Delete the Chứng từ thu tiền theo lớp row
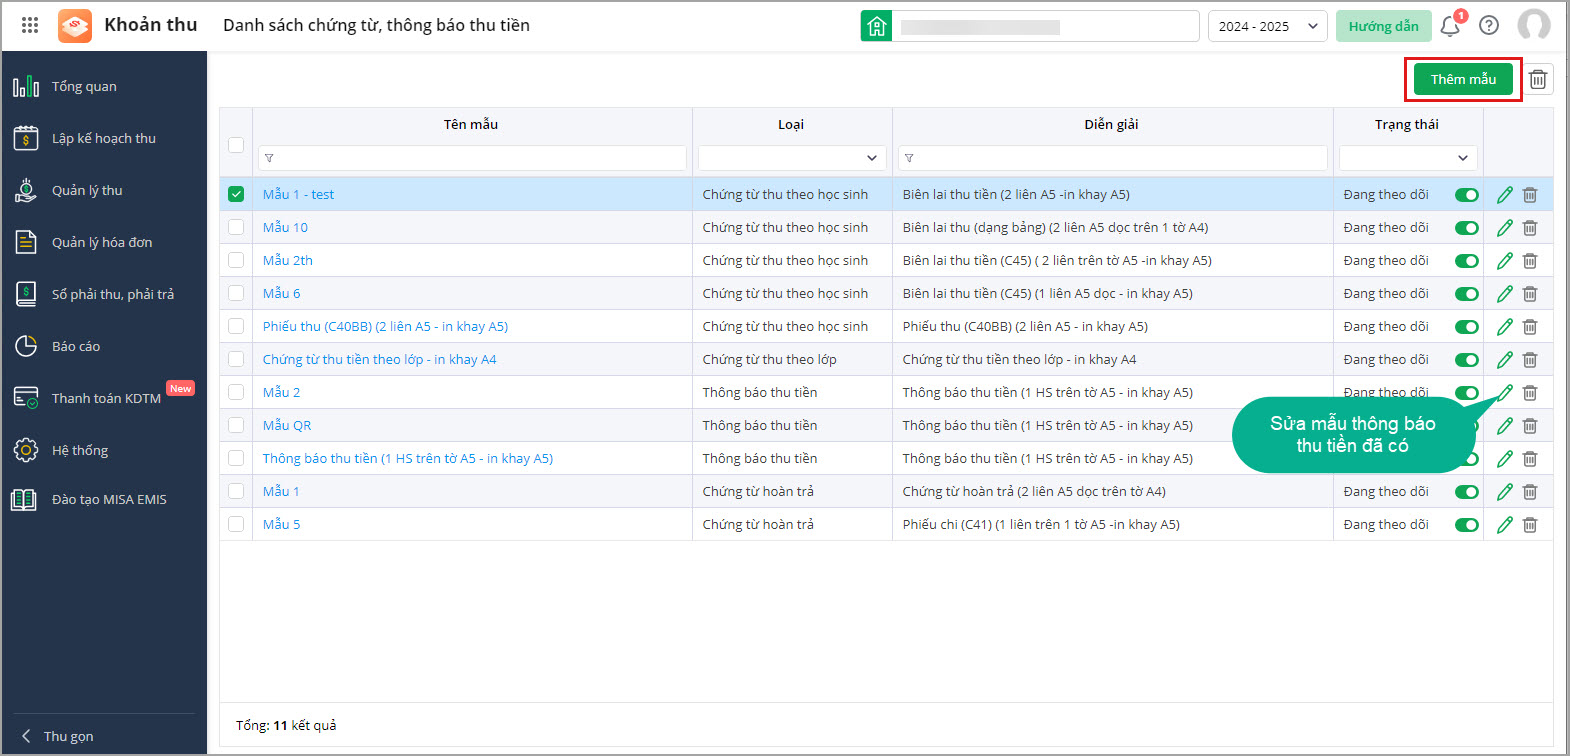Image resolution: width=1570 pixels, height=756 pixels. [1530, 360]
